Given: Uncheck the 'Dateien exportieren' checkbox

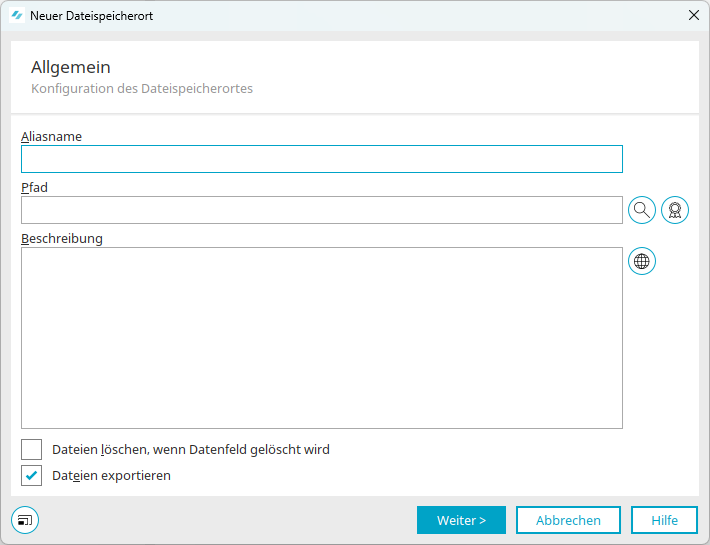Looking at the screenshot, I should [32, 475].
